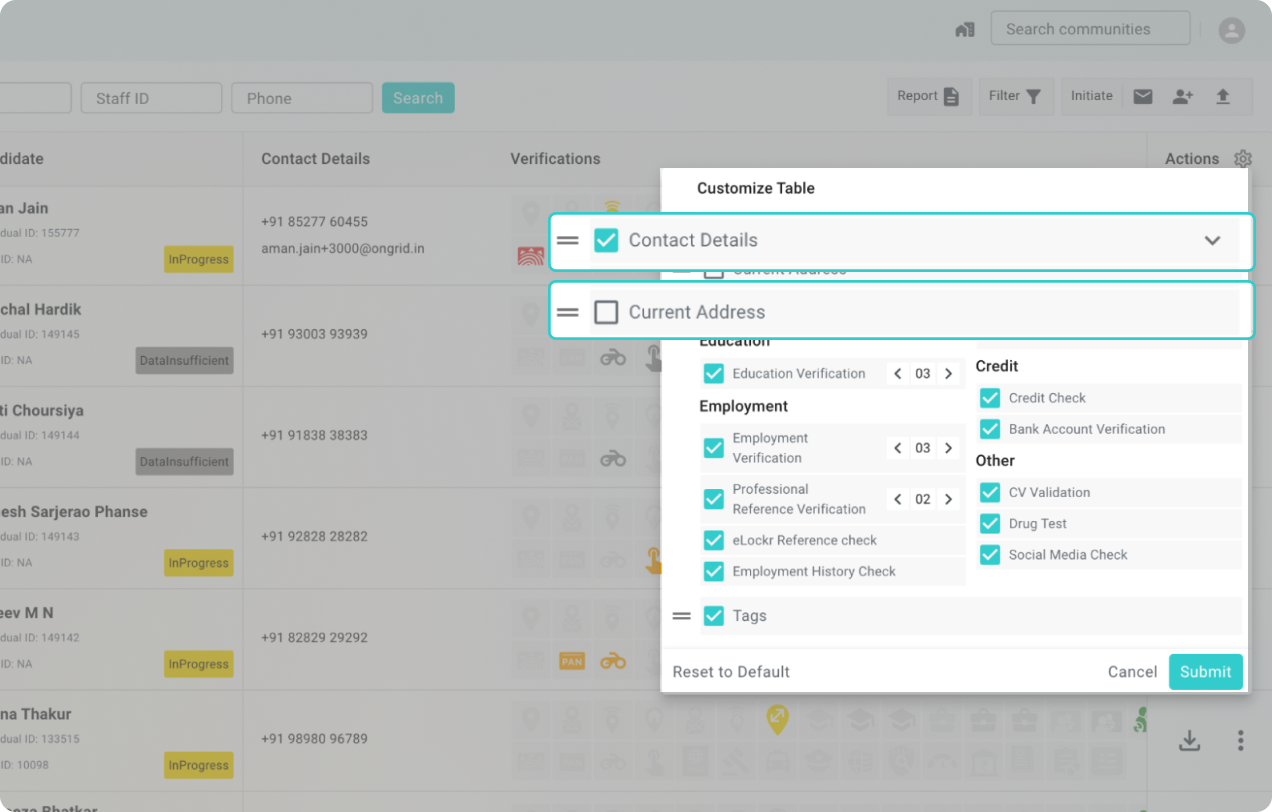The height and width of the screenshot is (812, 1272).
Task: Increase Employment Verification count
Action: pos(948,448)
